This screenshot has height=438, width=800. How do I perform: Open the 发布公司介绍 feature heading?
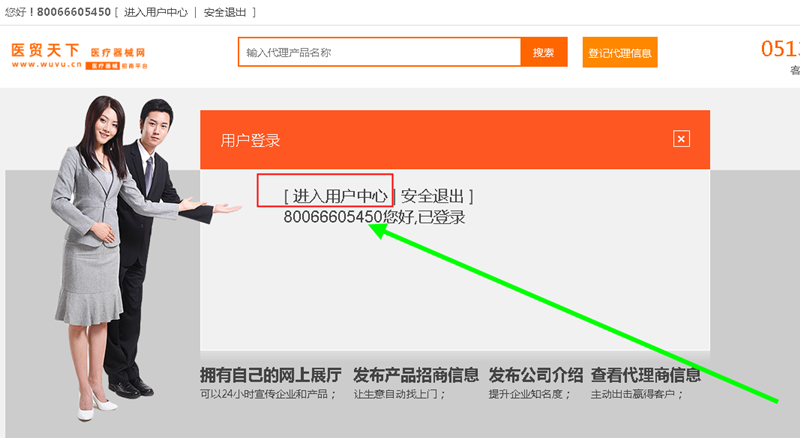pos(535,376)
